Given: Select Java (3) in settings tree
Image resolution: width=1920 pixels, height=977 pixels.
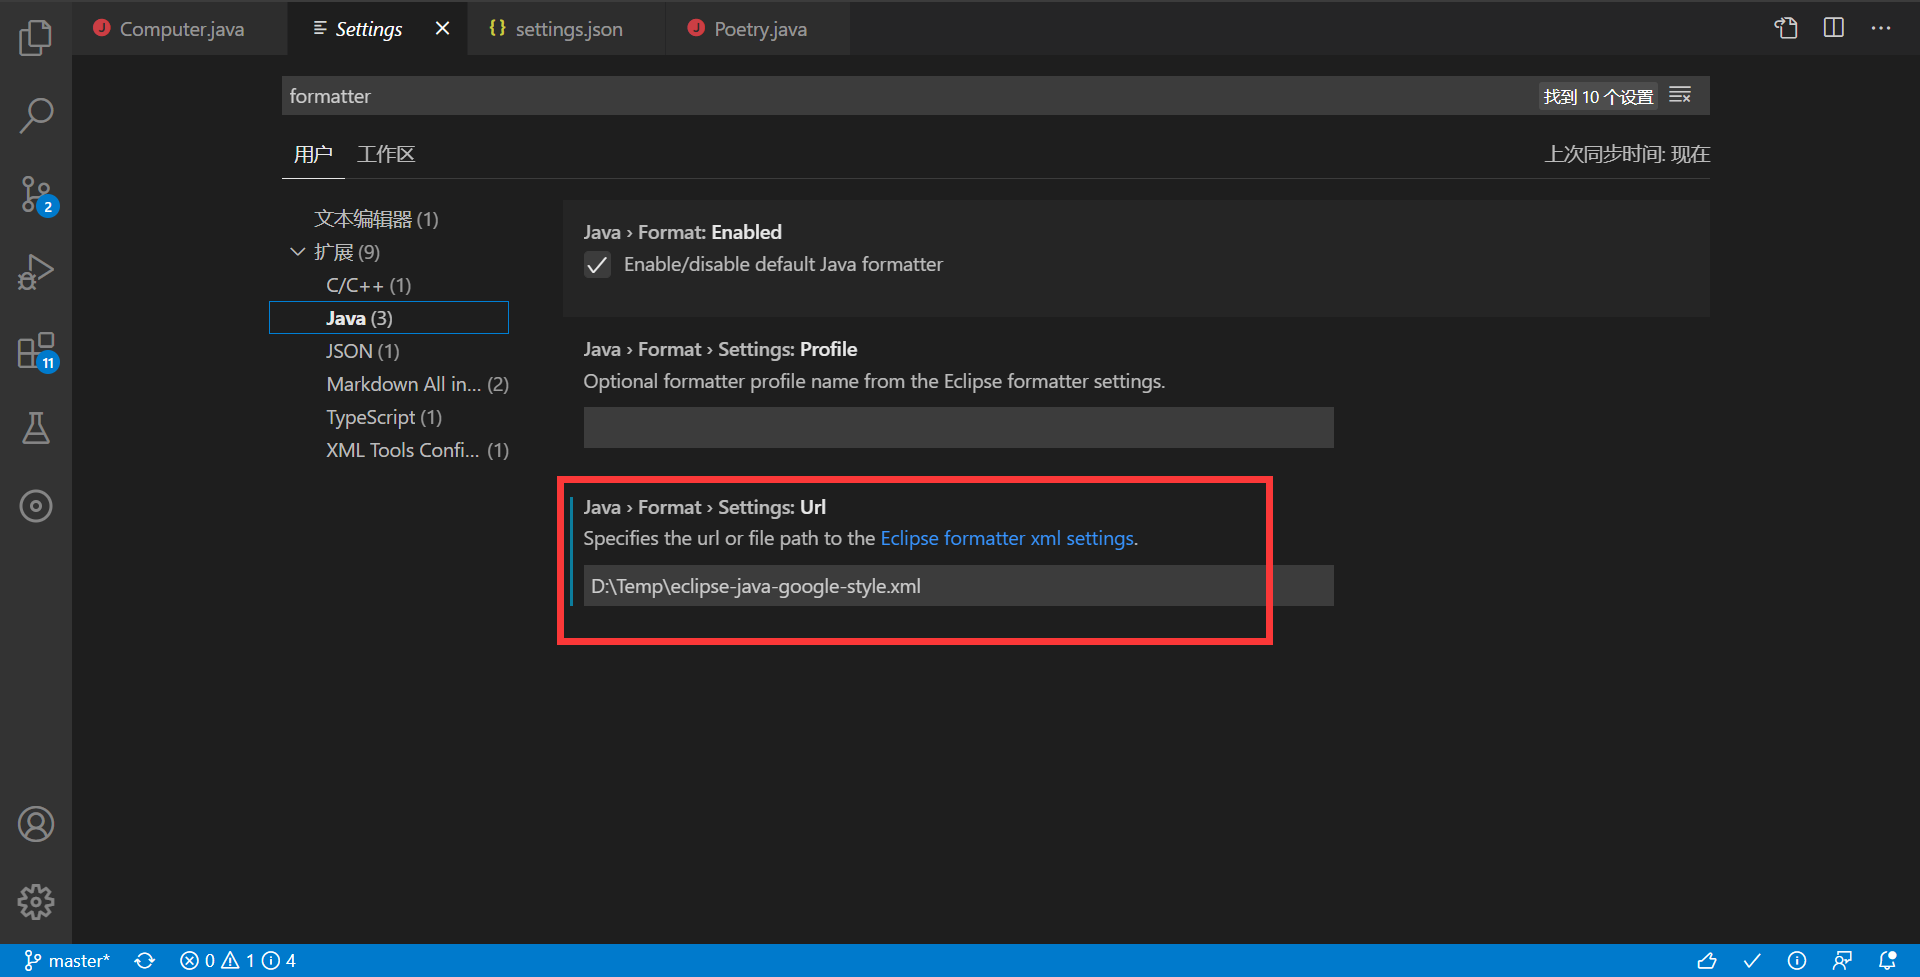Looking at the screenshot, I should tap(389, 318).
